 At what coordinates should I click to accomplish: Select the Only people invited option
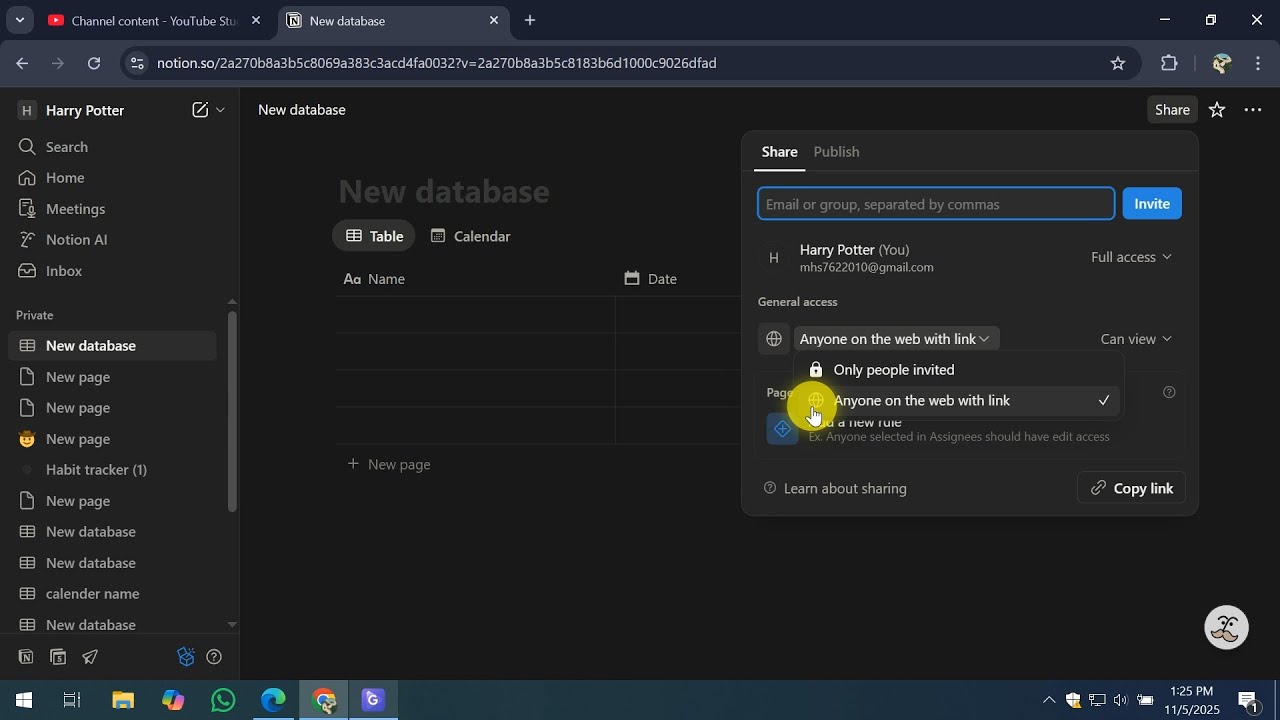959,370
